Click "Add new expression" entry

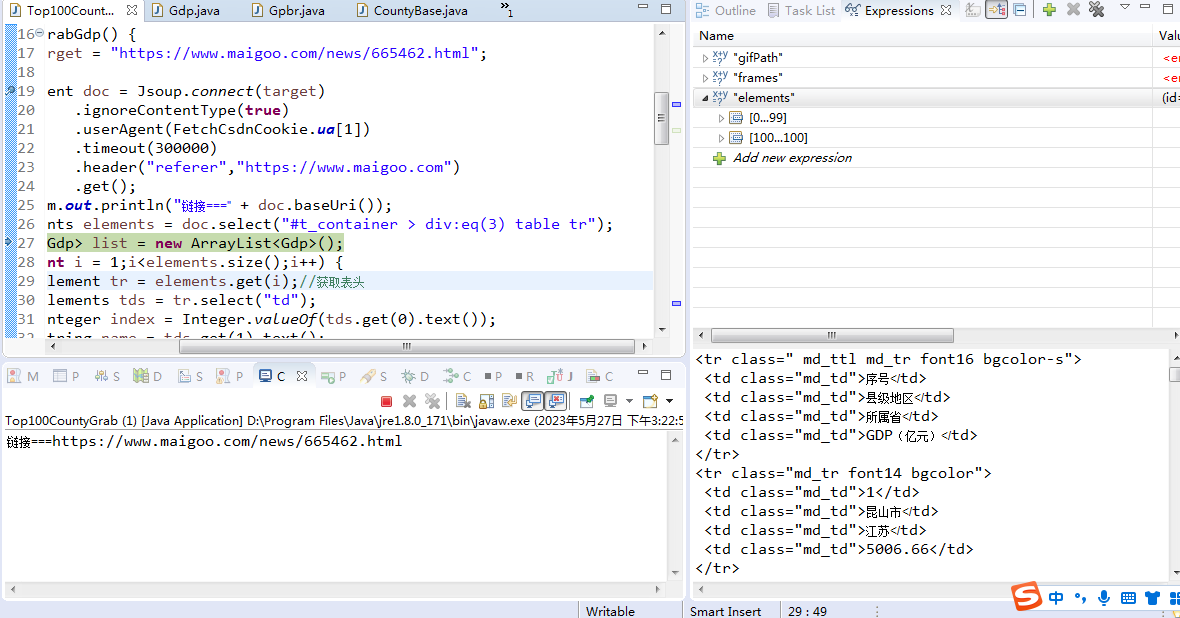coord(791,158)
